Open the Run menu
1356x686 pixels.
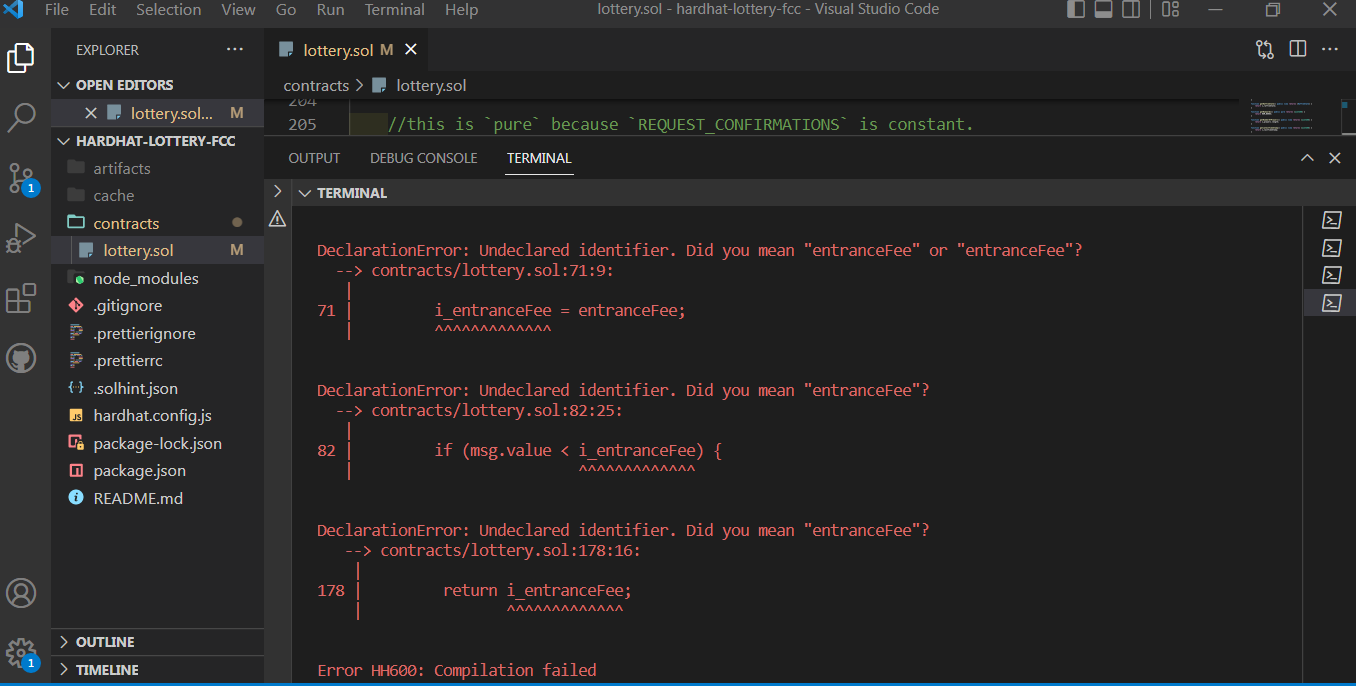tap(330, 10)
